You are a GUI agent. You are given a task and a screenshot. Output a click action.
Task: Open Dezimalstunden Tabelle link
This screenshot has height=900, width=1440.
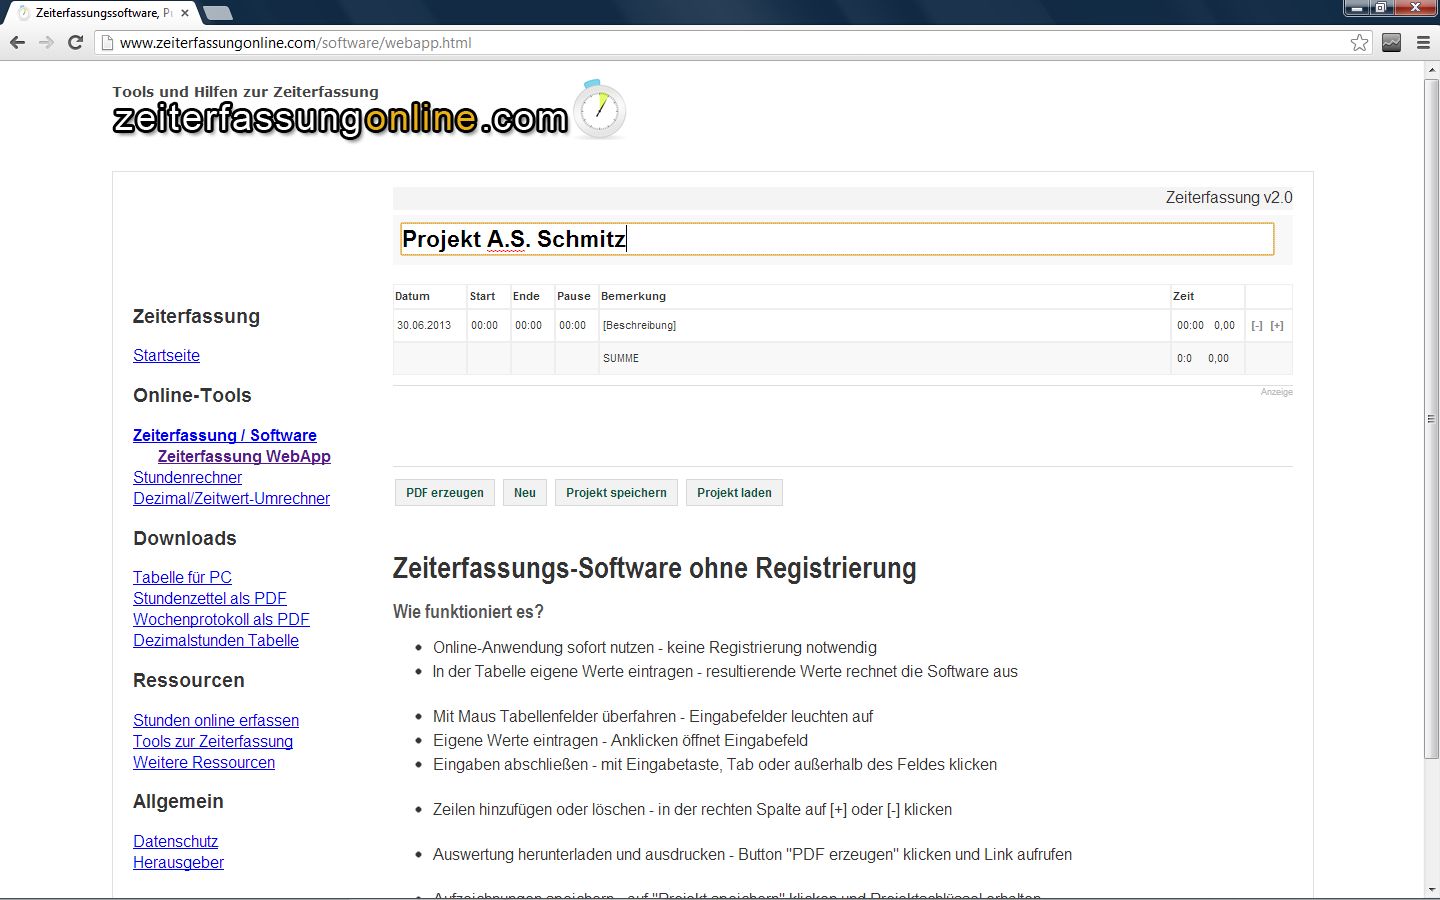click(x=216, y=640)
